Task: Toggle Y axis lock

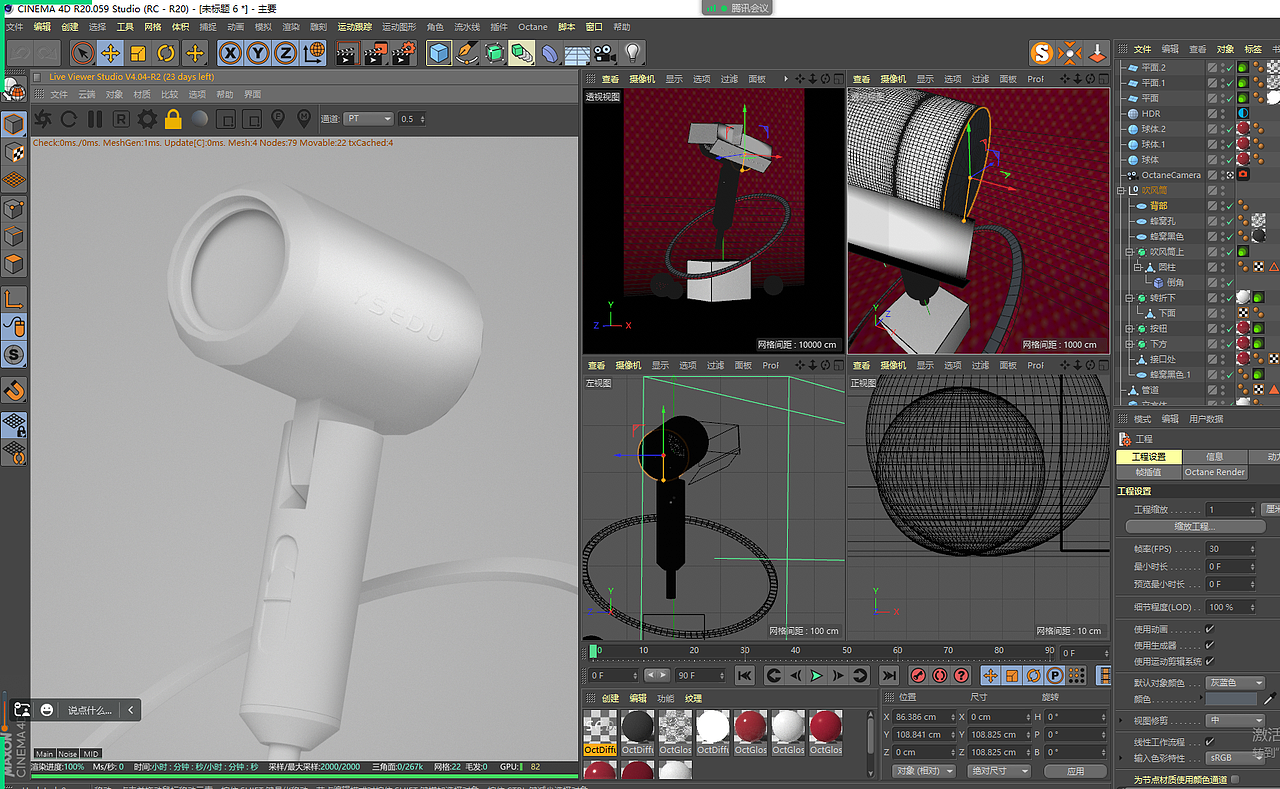Action: [x=259, y=53]
